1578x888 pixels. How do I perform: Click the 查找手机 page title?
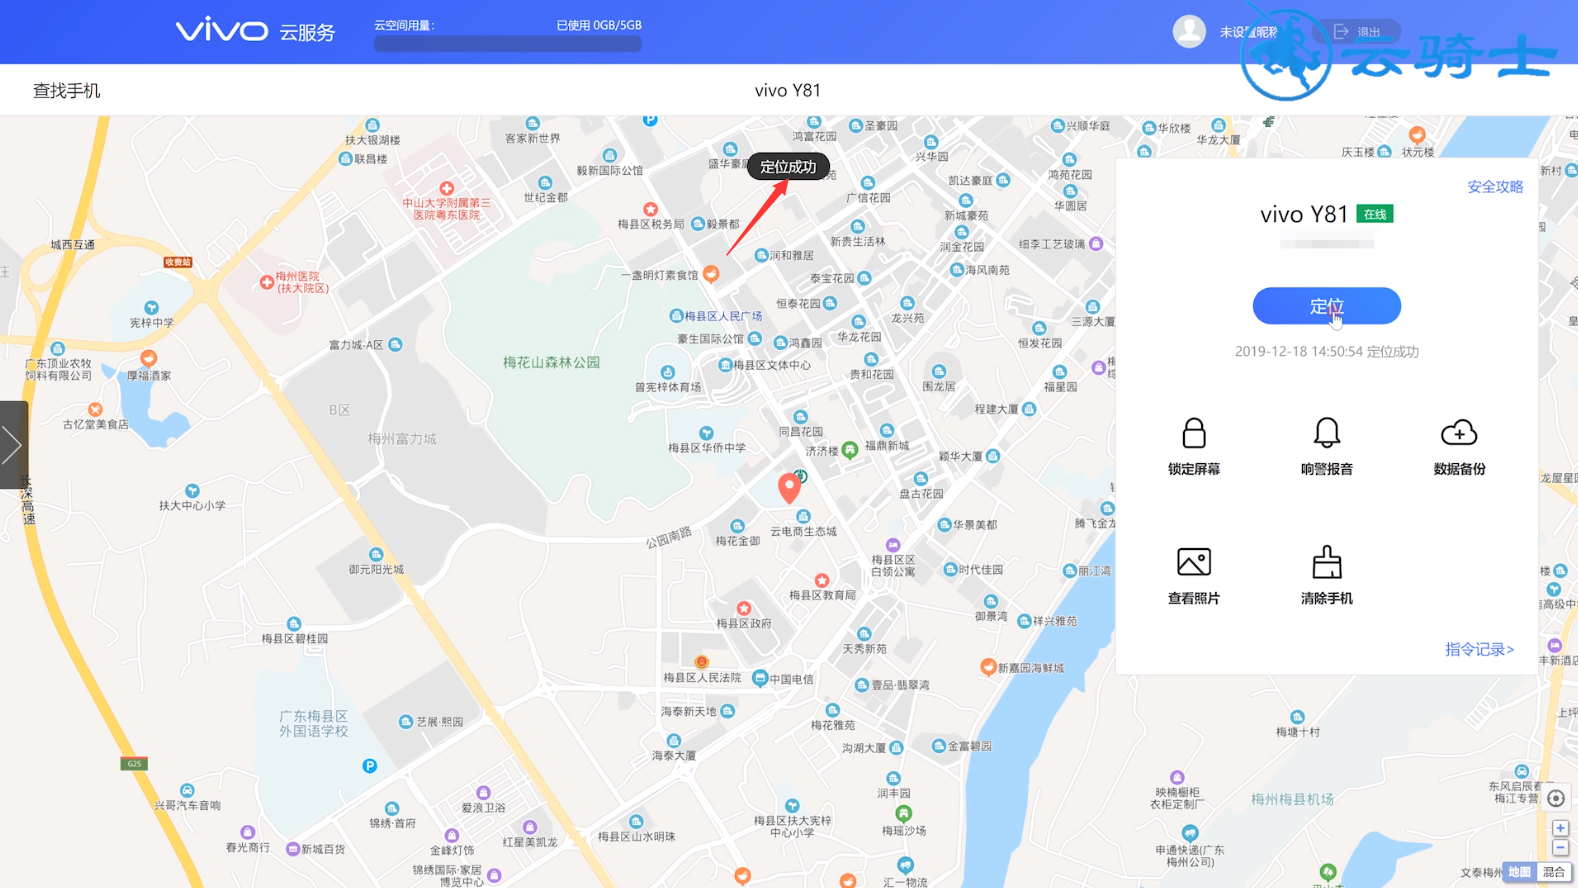click(67, 91)
